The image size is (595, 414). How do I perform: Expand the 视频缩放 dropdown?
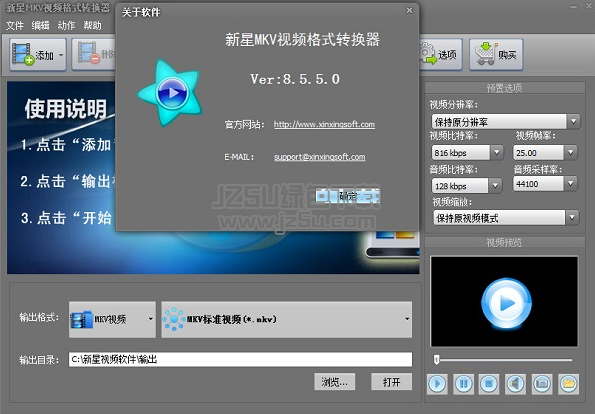[x=572, y=218]
